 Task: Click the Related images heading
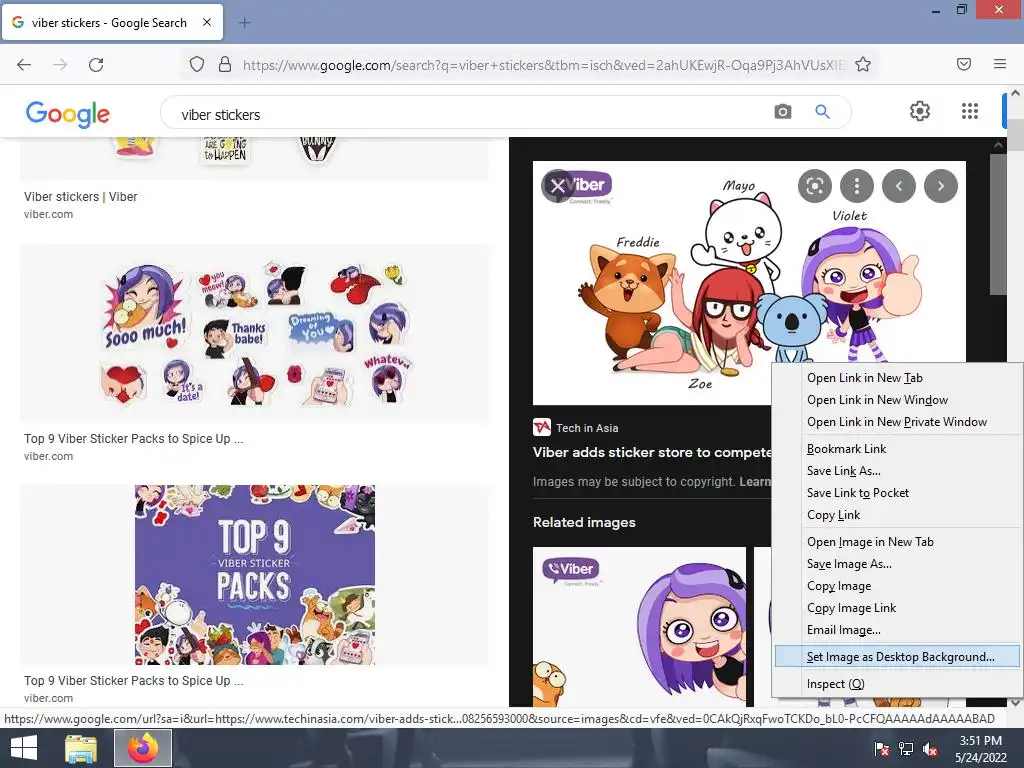coord(584,522)
